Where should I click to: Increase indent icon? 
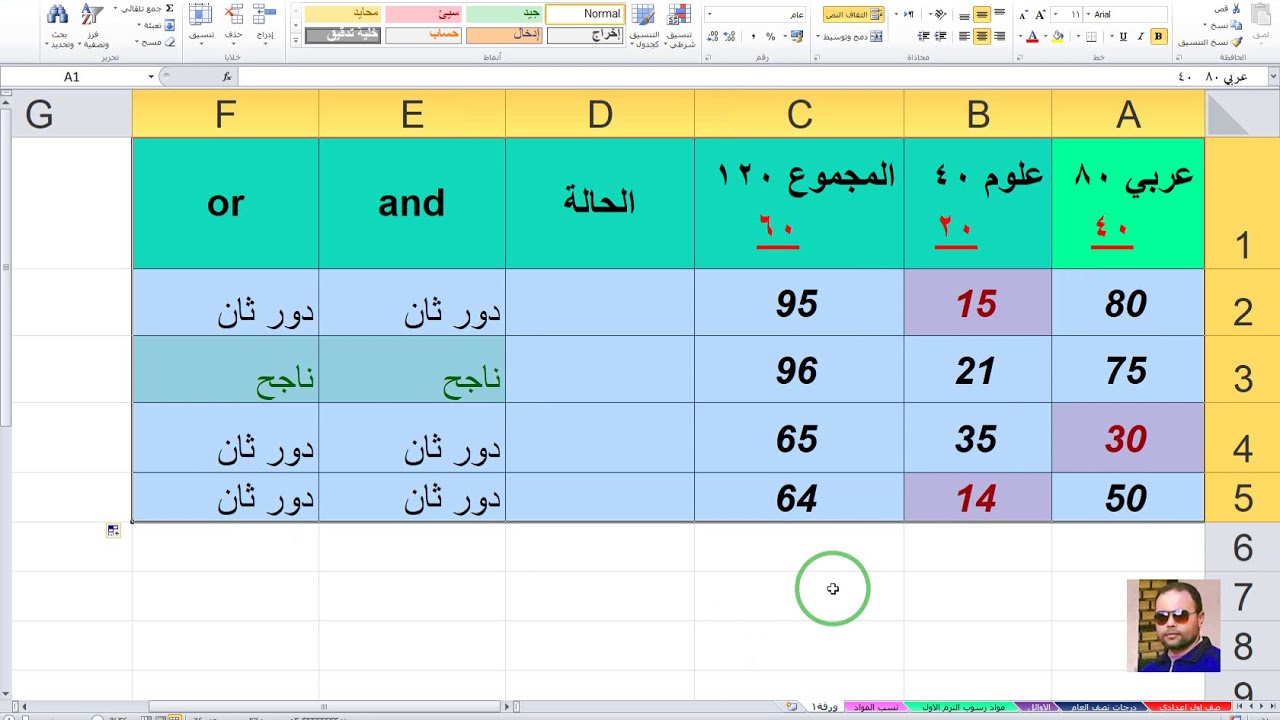[x=923, y=36]
